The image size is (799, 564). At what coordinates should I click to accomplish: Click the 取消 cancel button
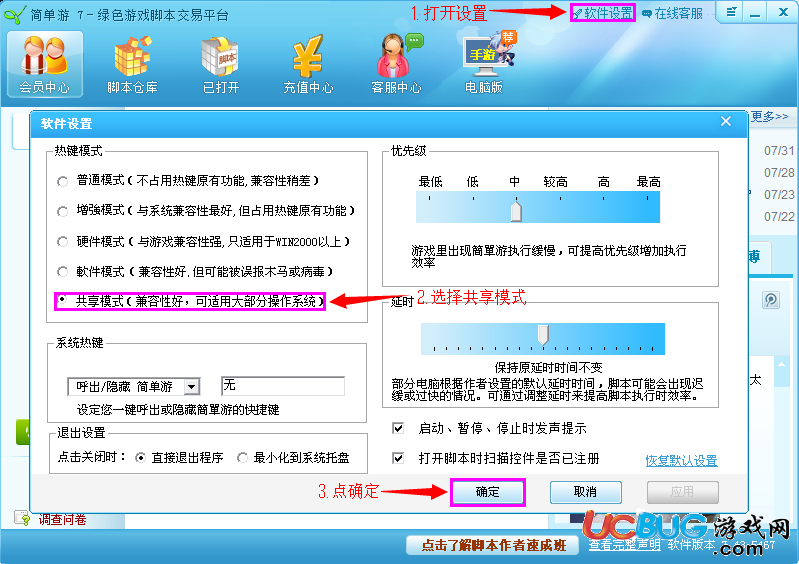tap(585, 492)
